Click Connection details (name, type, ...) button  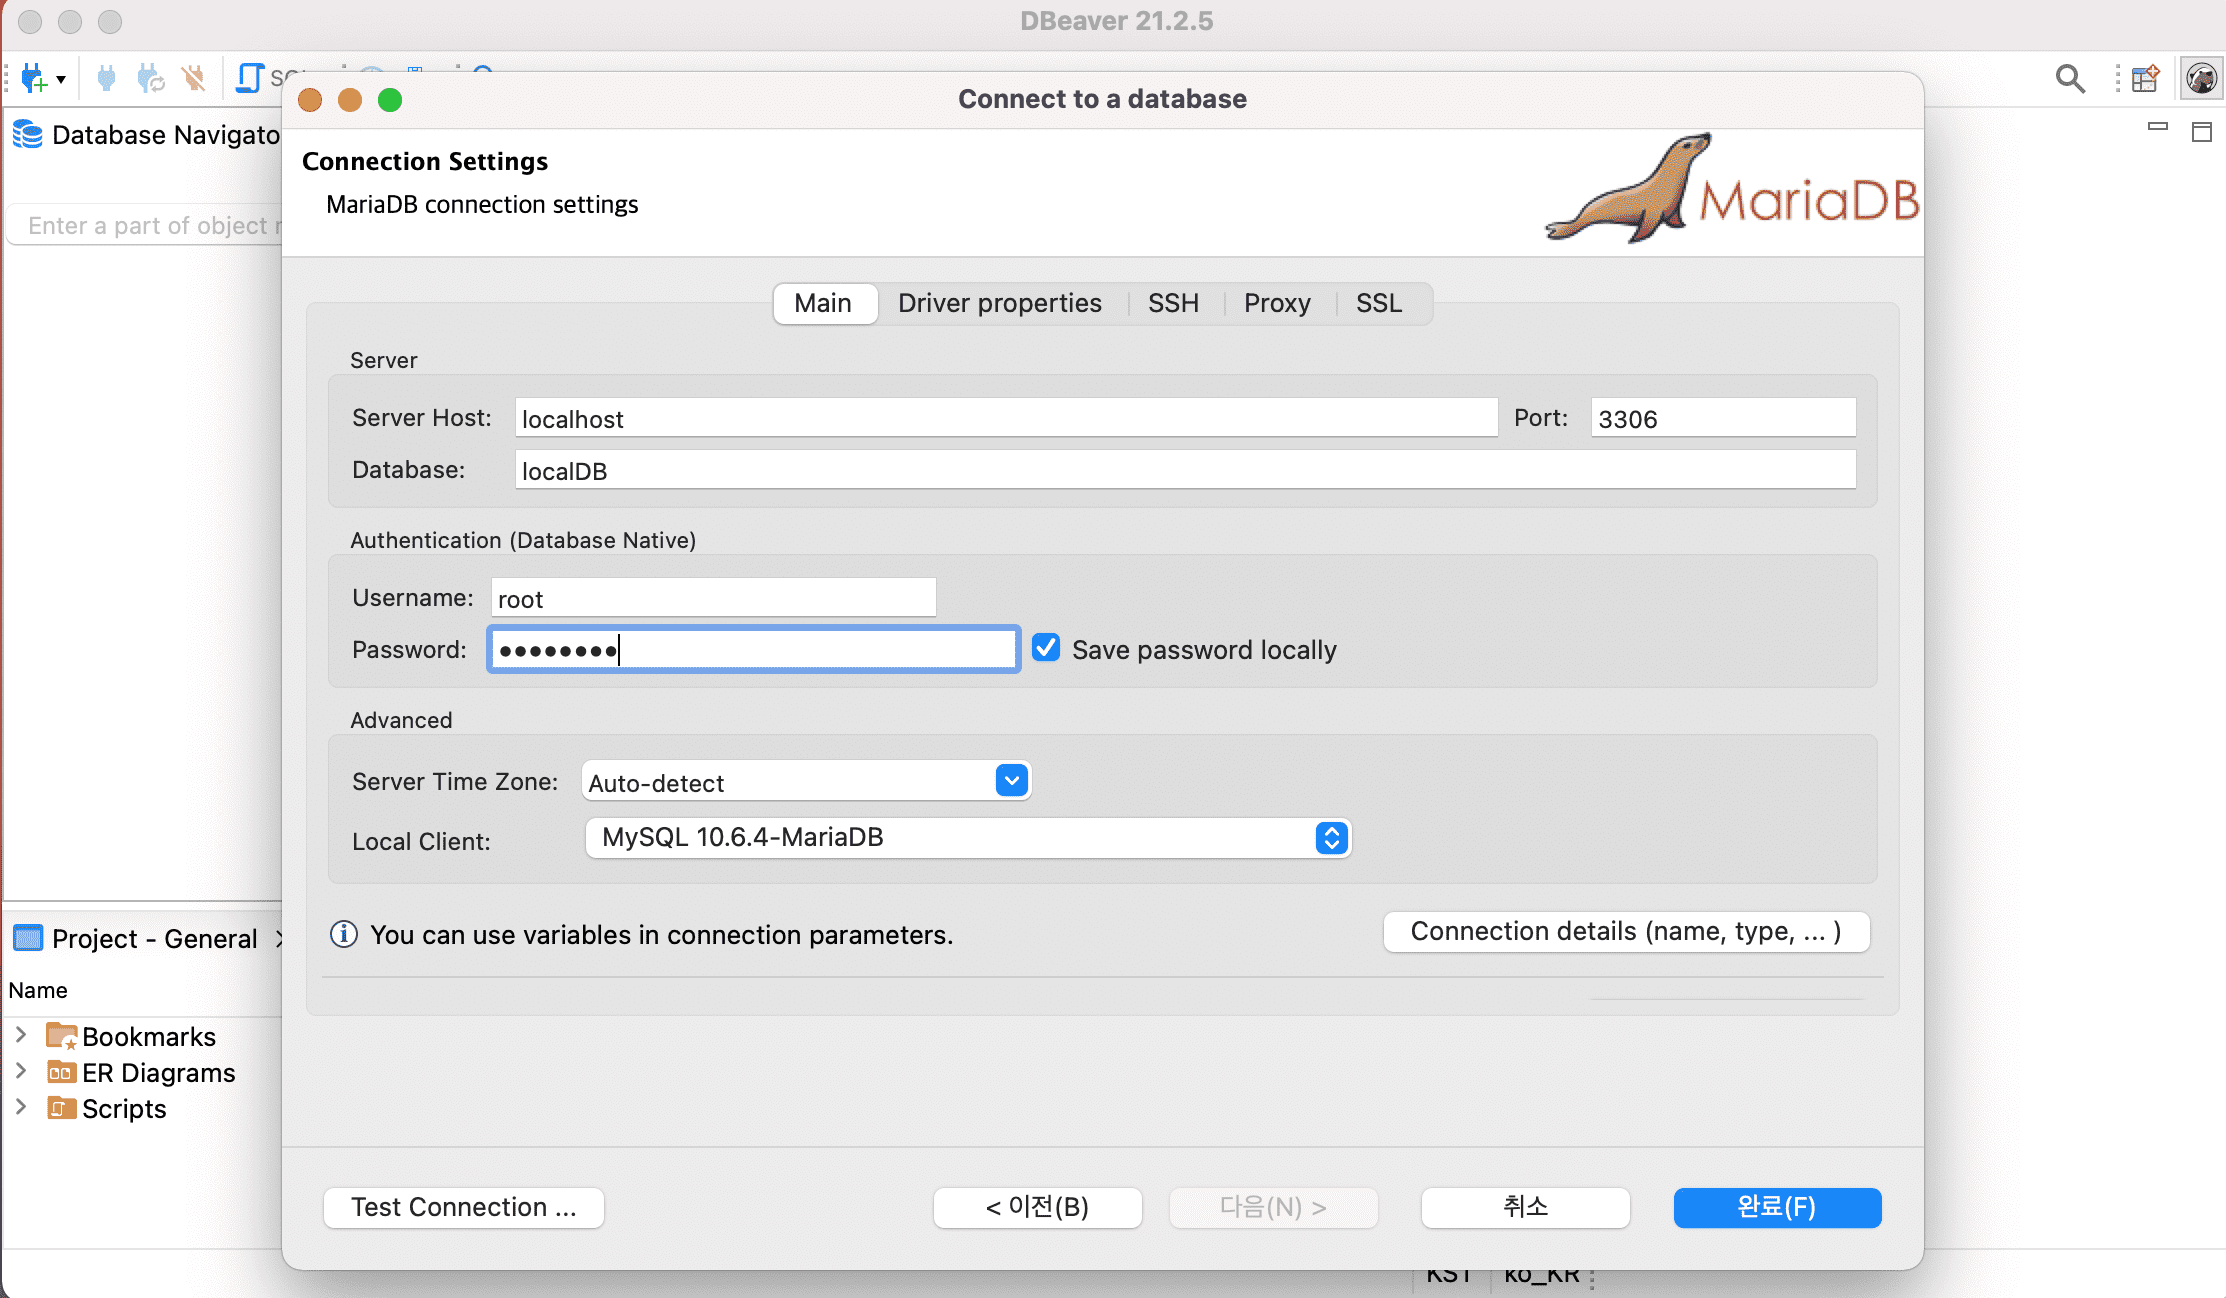(x=1625, y=932)
